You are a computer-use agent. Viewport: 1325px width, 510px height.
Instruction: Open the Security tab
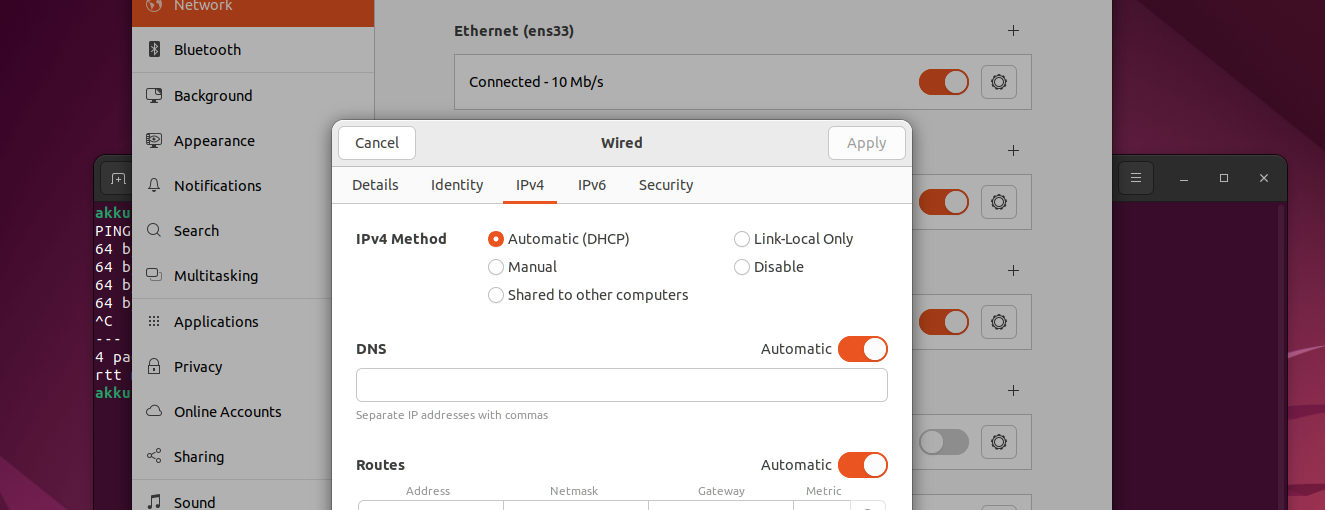(666, 185)
